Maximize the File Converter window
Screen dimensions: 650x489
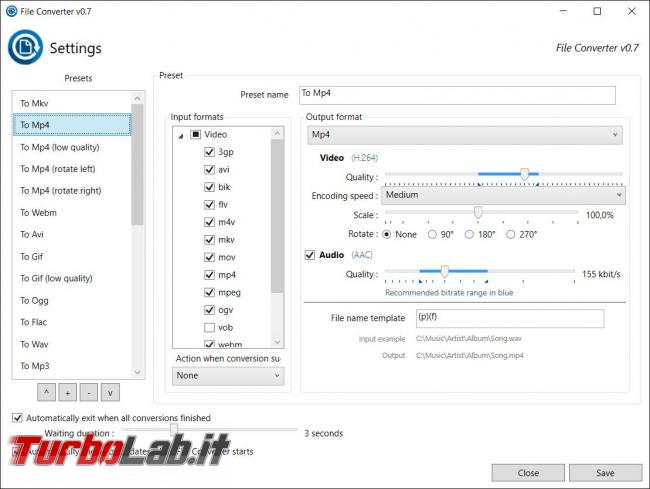(x=597, y=11)
